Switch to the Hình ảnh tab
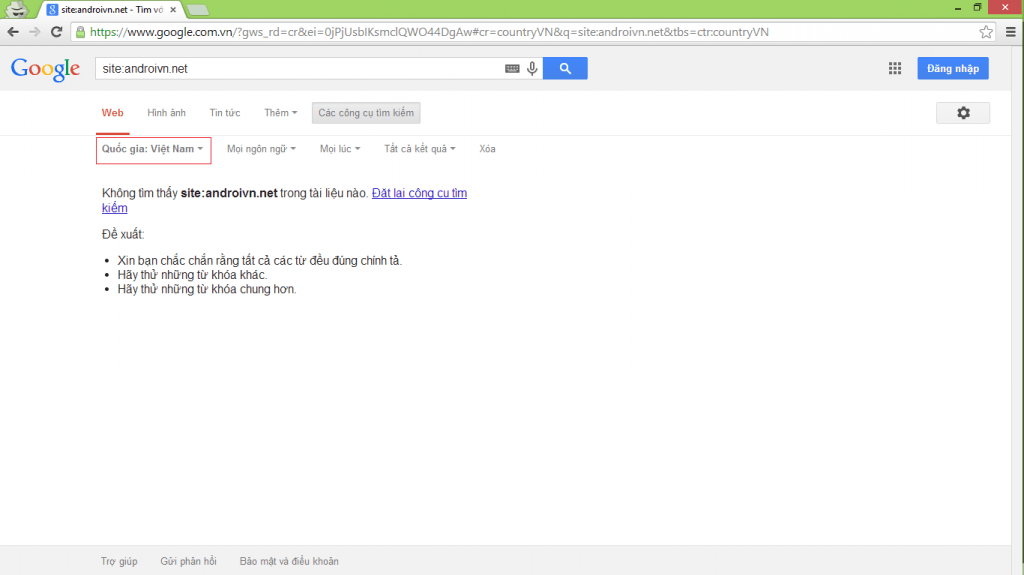1024x575 pixels. click(167, 113)
